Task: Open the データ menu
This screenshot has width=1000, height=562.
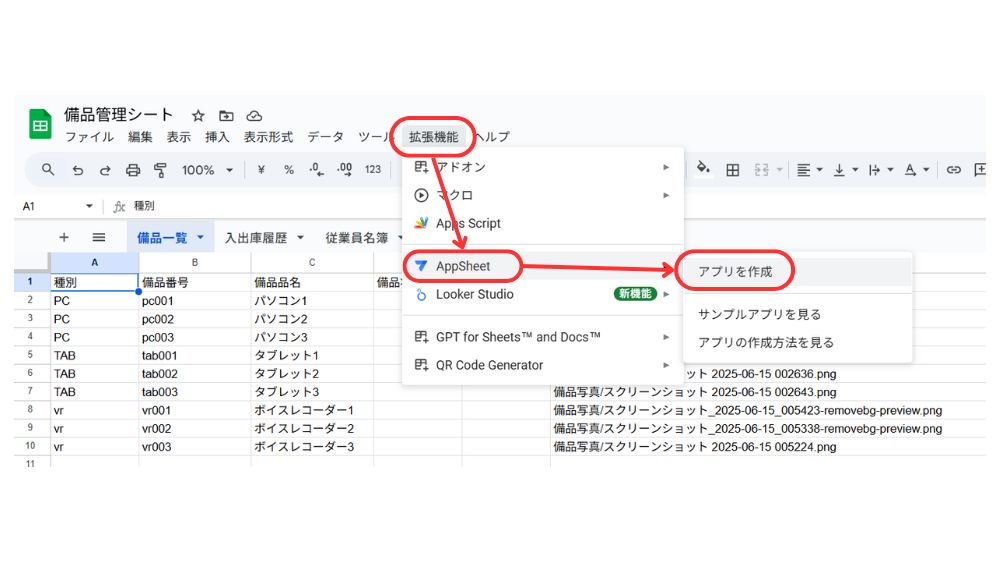Action: 325,137
